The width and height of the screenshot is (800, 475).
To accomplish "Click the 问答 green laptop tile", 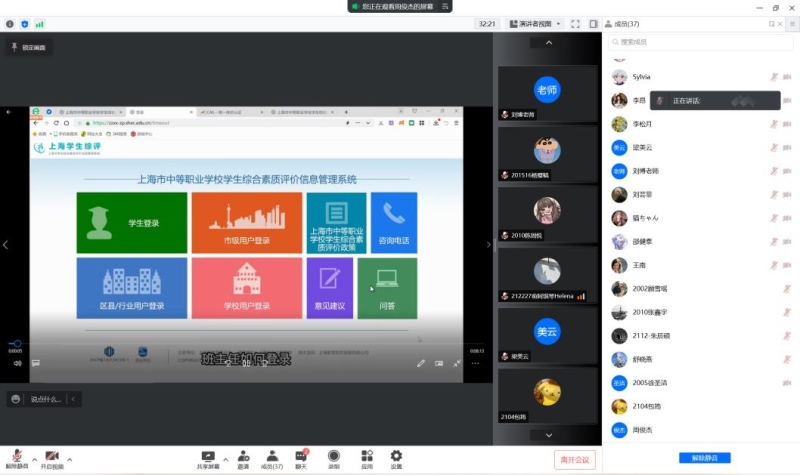I will [387, 288].
